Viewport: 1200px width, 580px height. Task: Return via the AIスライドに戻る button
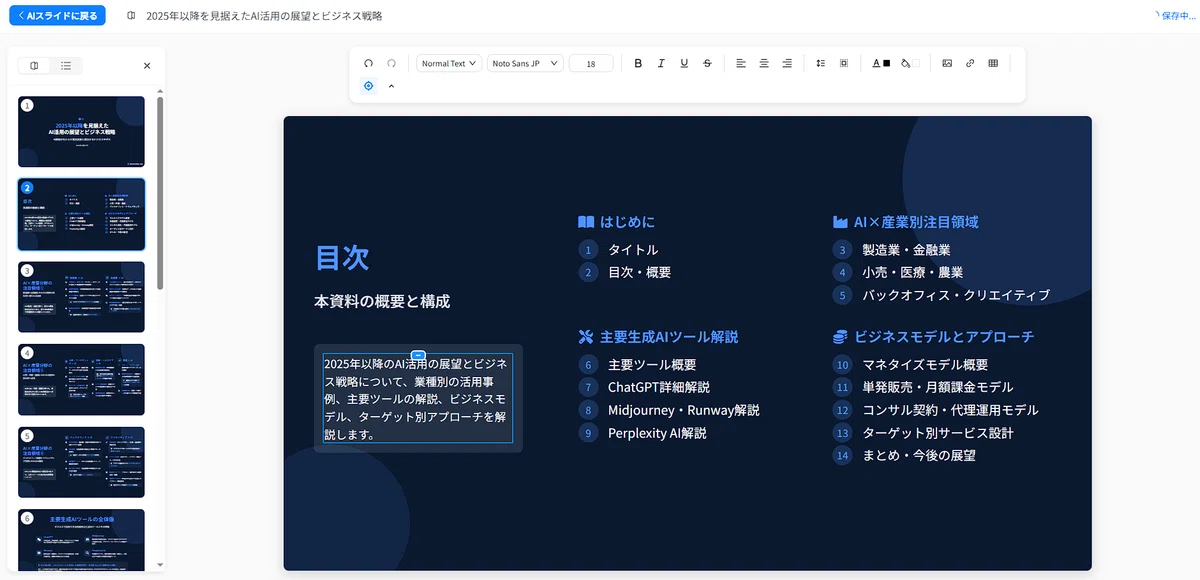(x=57, y=16)
